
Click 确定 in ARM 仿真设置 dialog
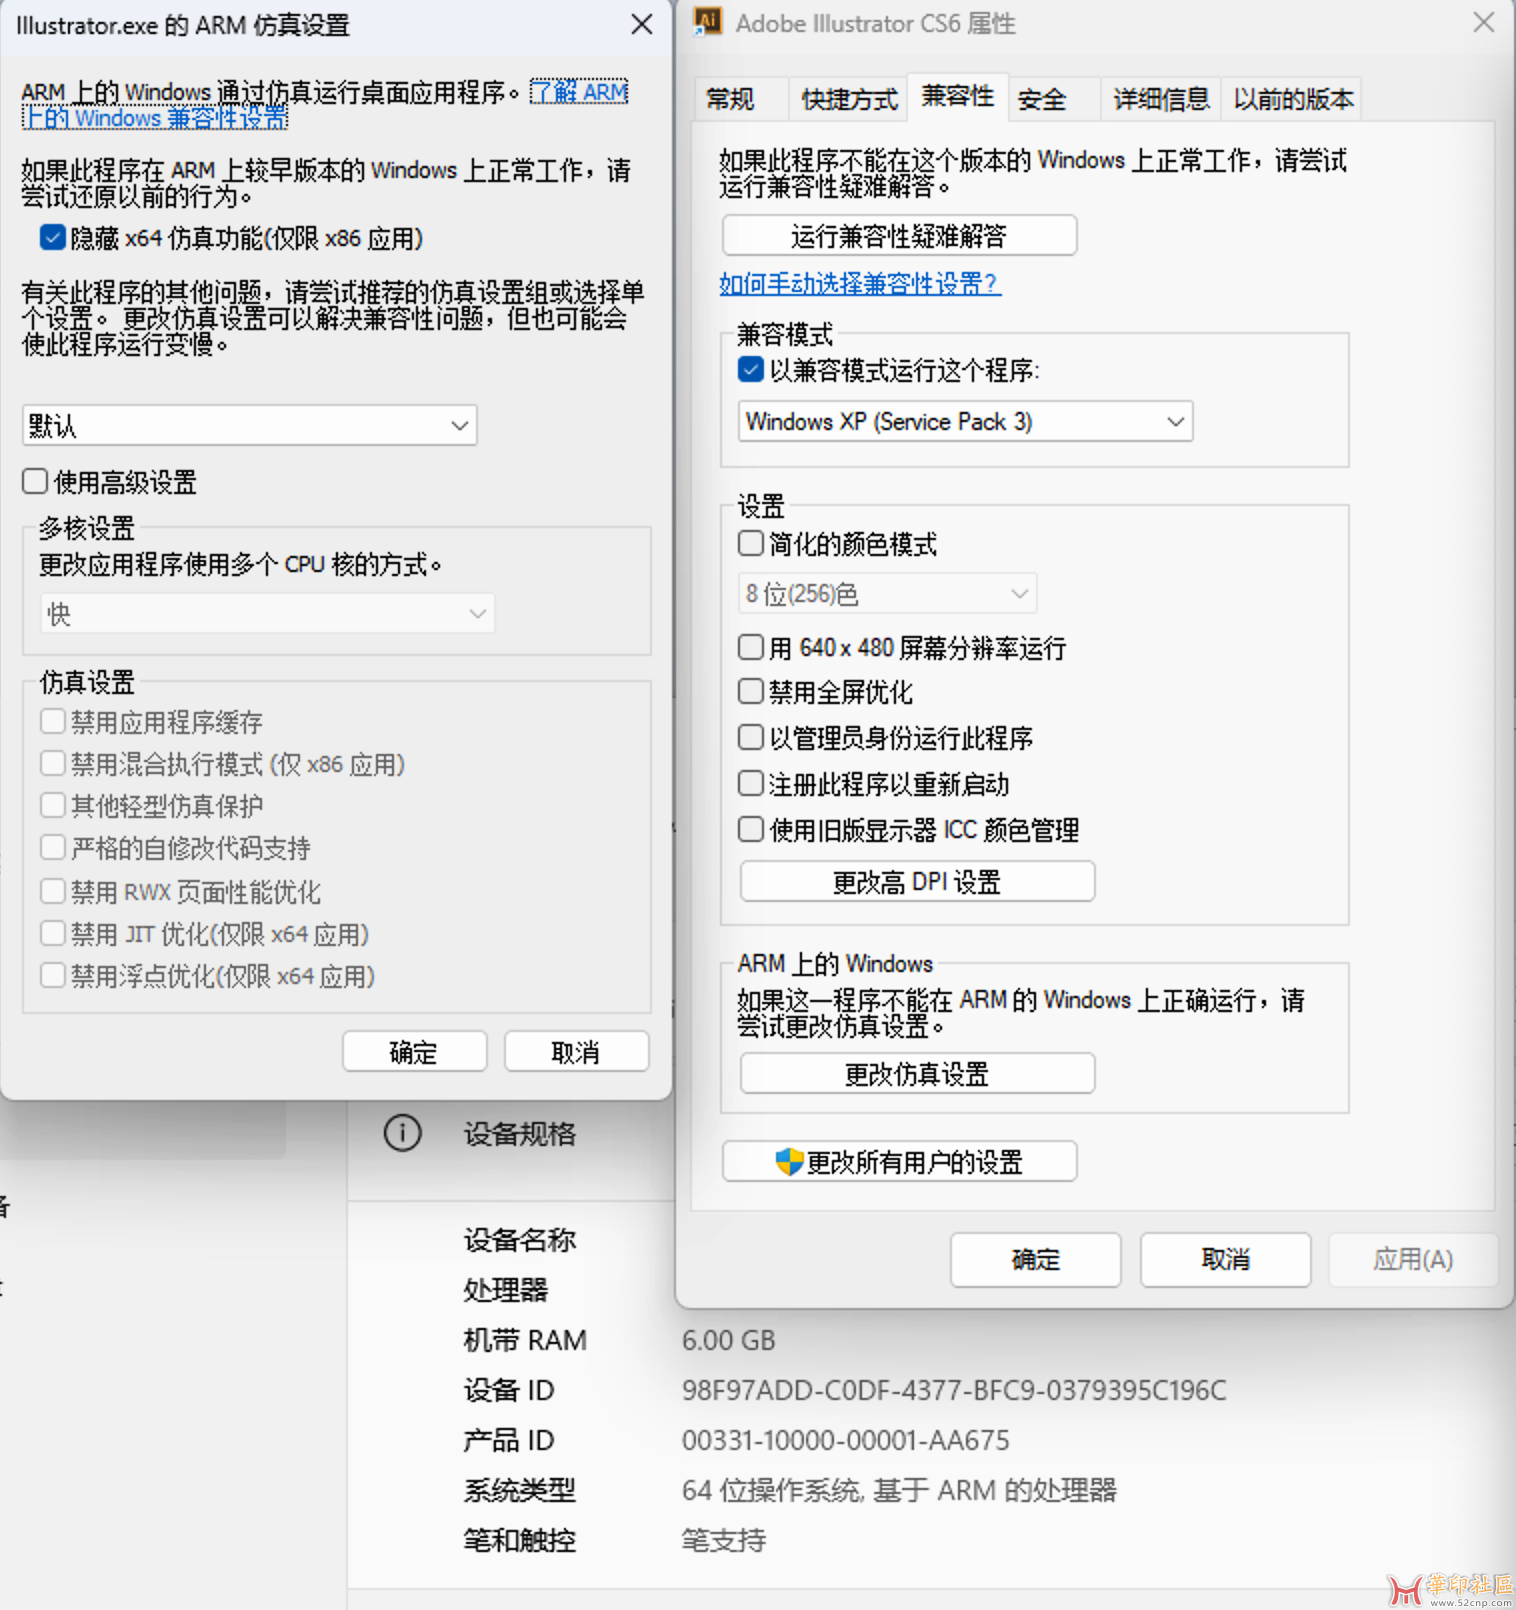point(414,1051)
